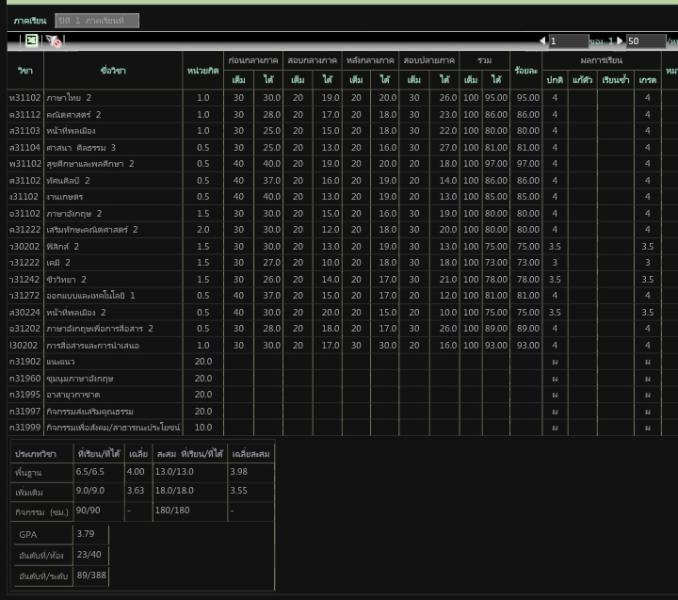Click the สอบกลางภาค group header
This screenshot has width=678, height=600.
pos(312,61)
